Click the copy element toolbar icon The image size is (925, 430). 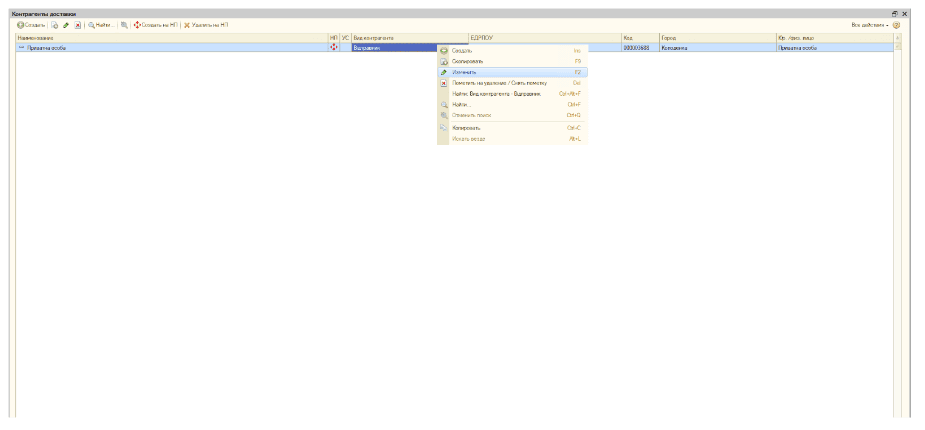point(56,25)
